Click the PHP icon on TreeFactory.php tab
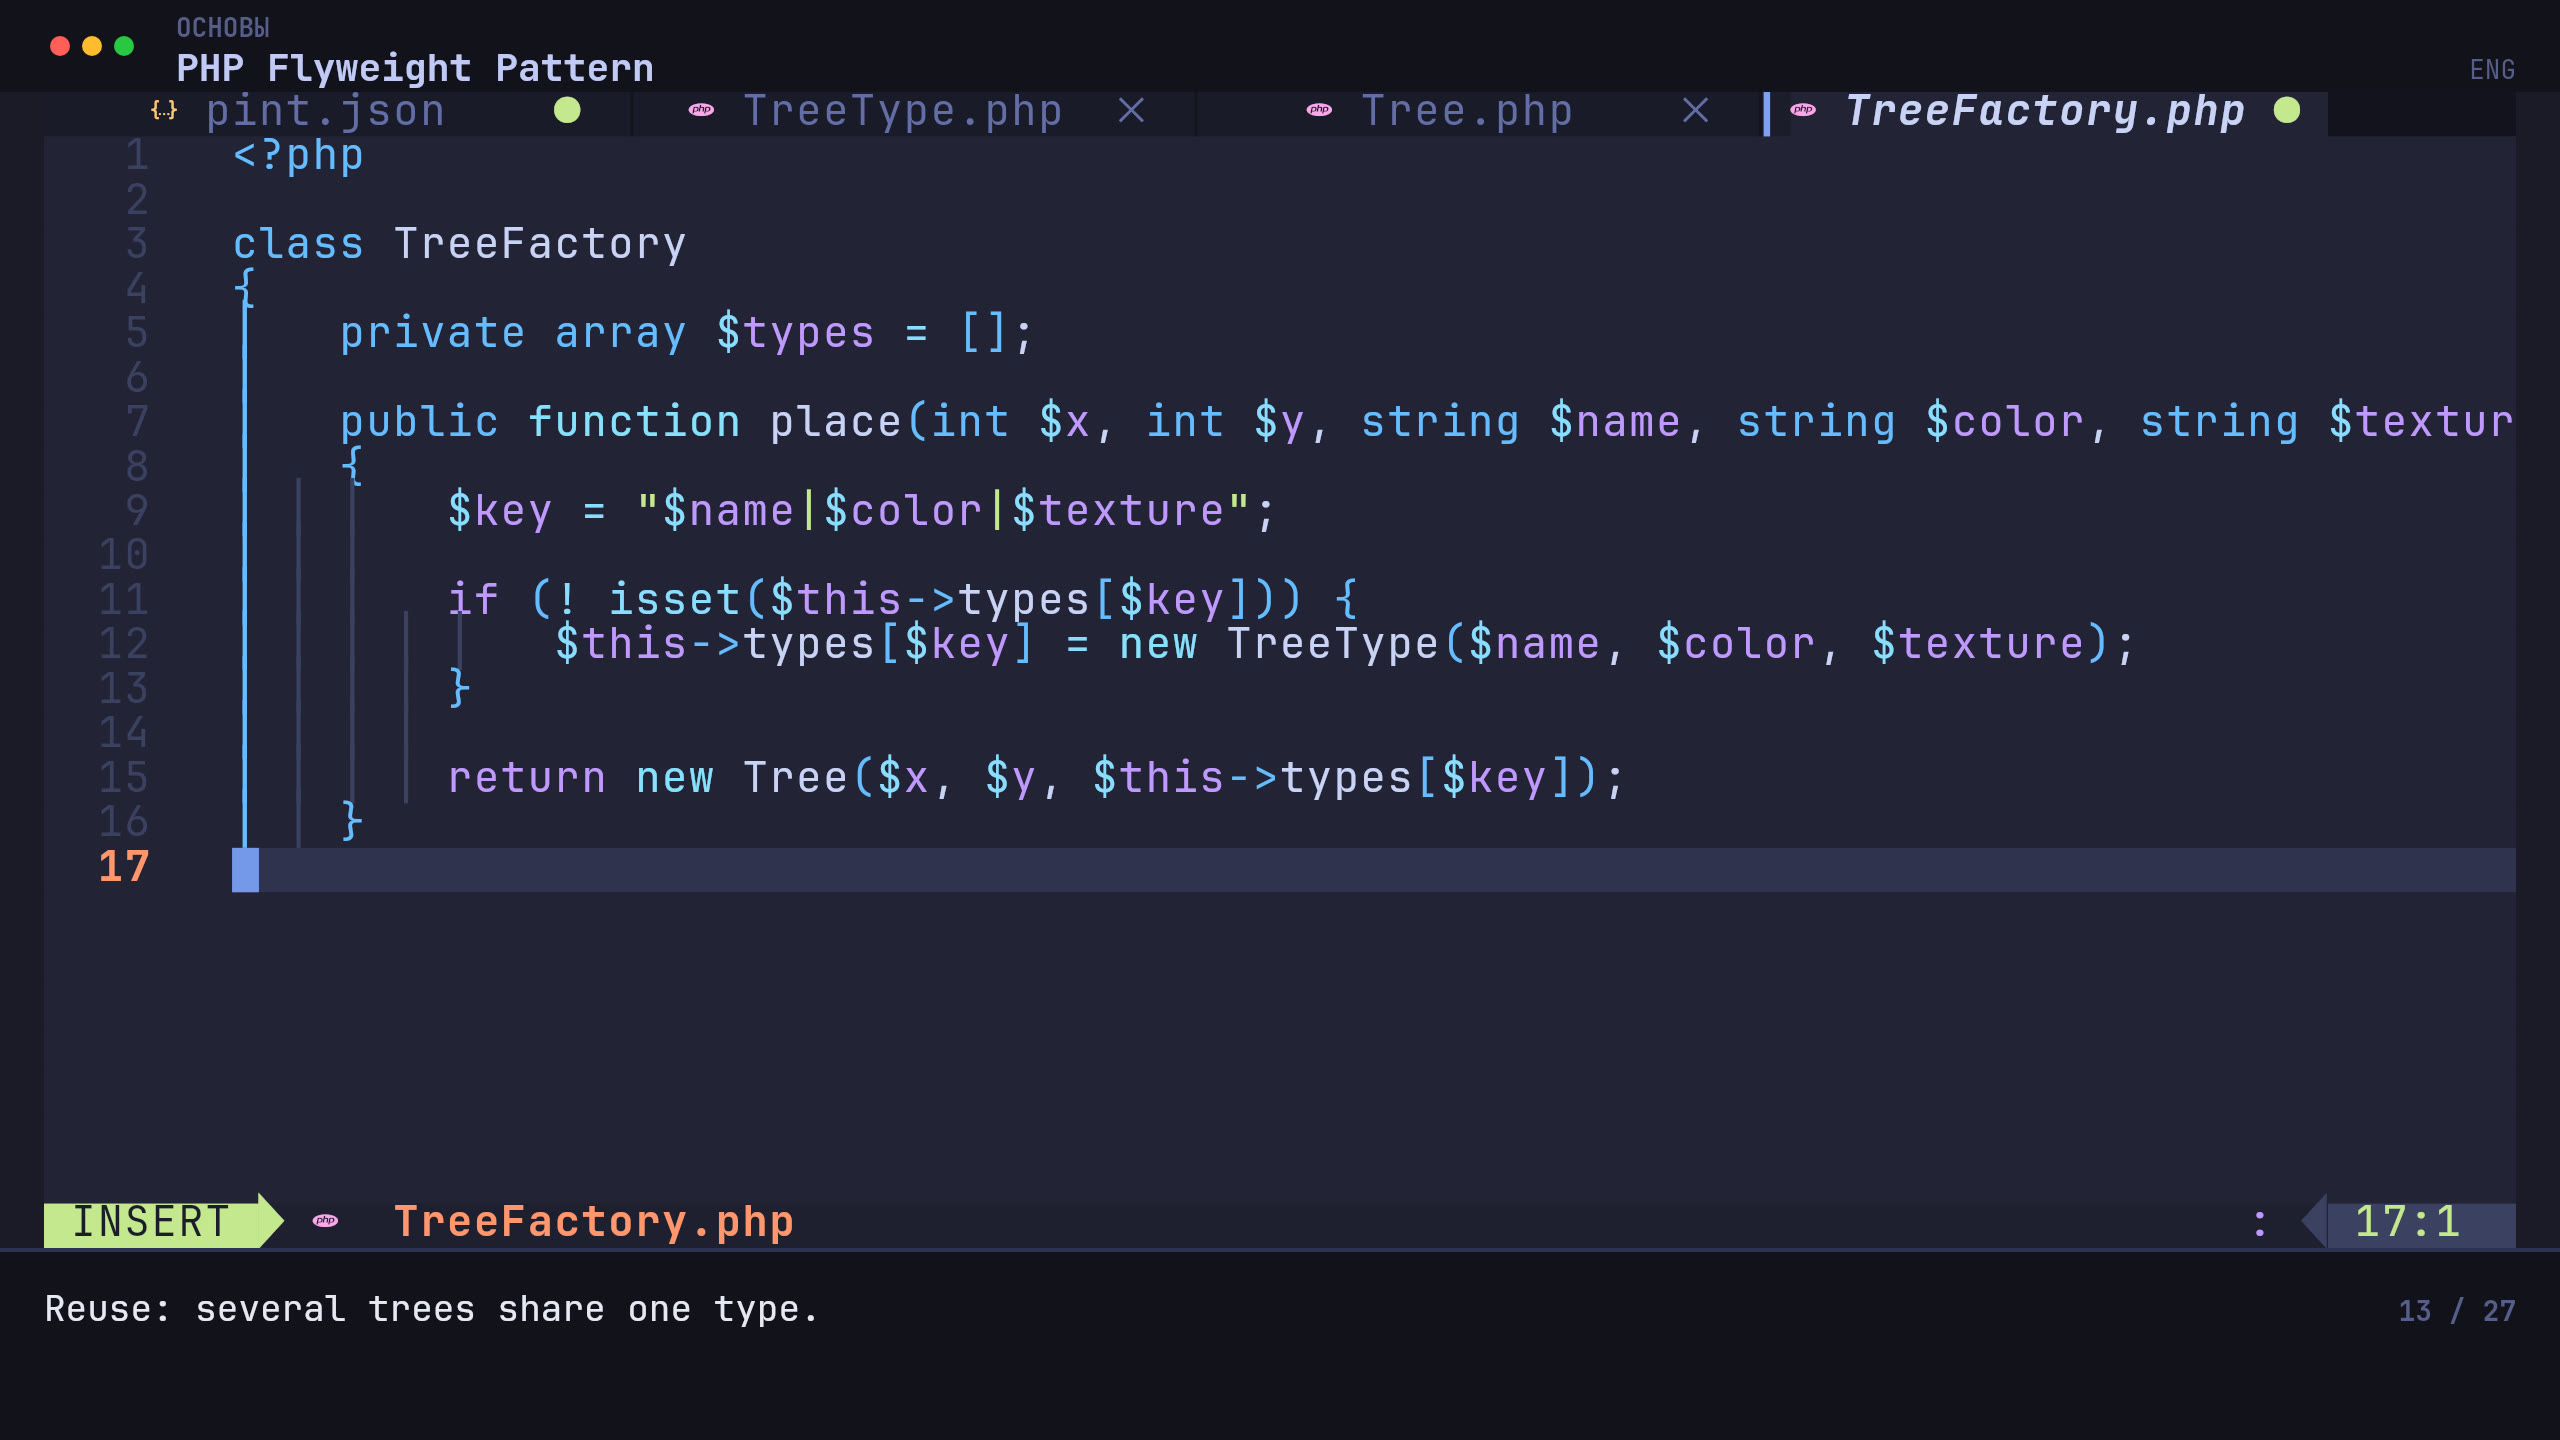The height and width of the screenshot is (1440, 2560). [1803, 110]
